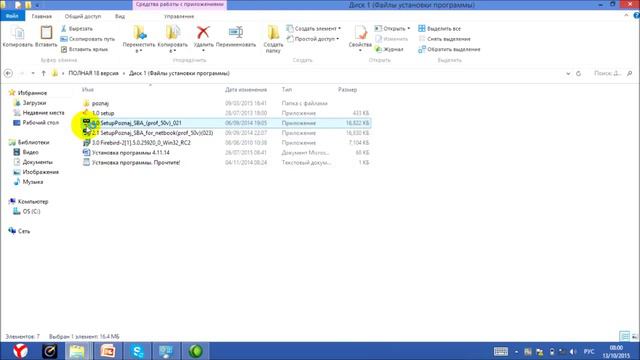
Task: Expand the address bar history dropdown
Action: [x=568, y=73]
